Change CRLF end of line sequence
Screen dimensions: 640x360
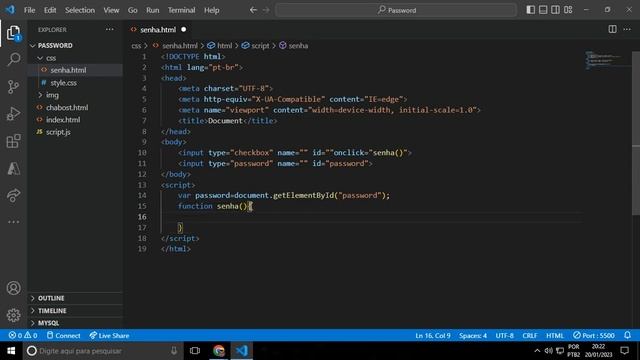(529, 336)
